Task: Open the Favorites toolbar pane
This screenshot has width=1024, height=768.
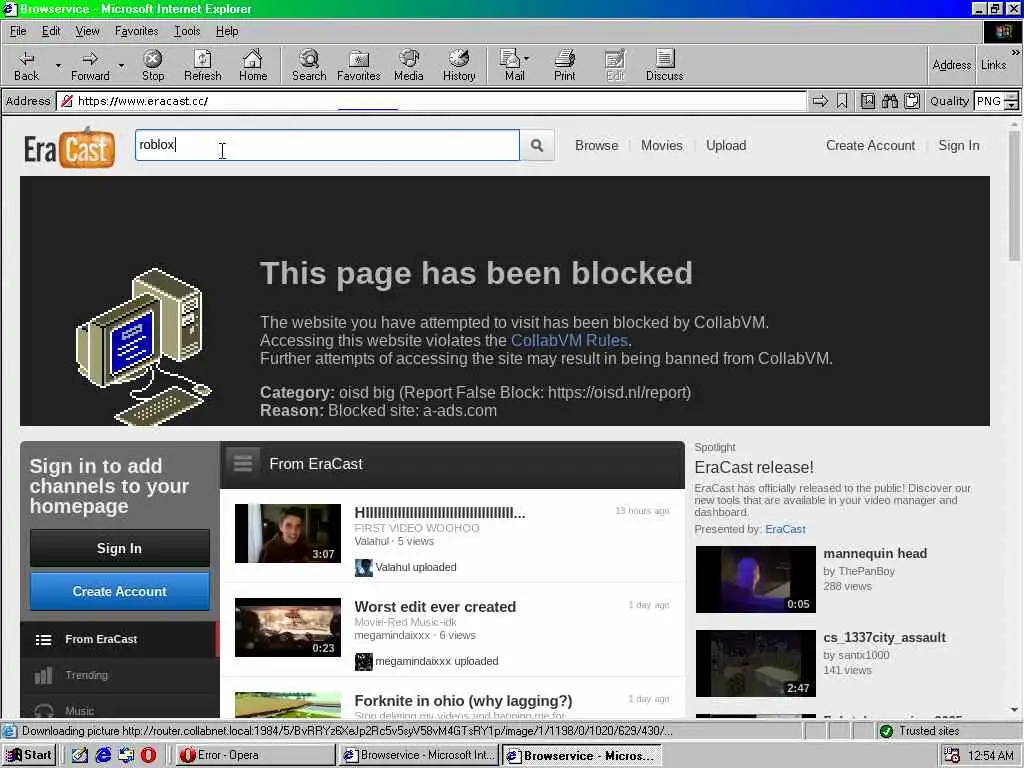Action: coord(359,65)
